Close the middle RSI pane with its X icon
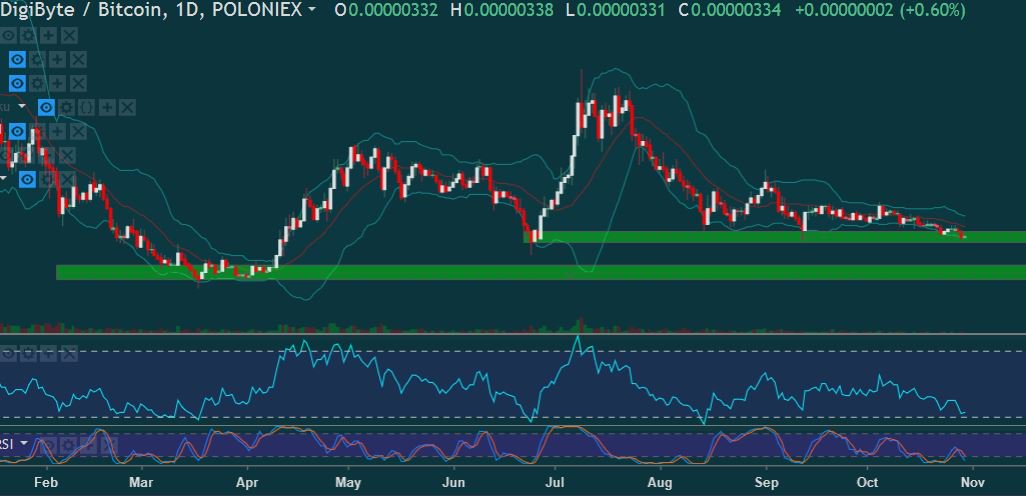 pyautogui.click(x=69, y=353)
